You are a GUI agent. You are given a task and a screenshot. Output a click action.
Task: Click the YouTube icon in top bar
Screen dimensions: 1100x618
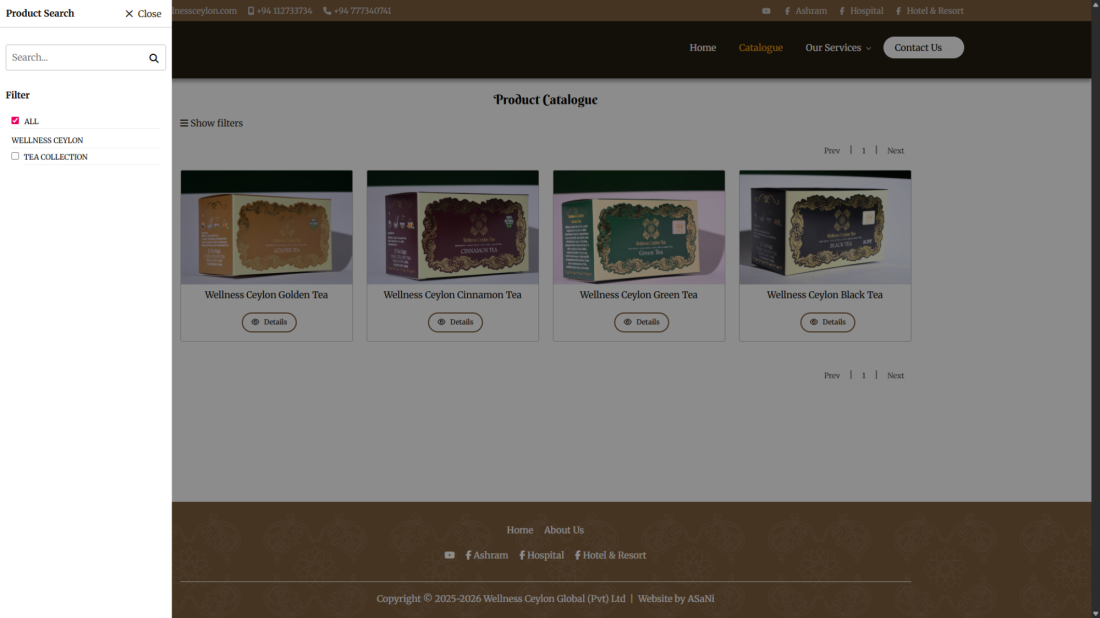pyautogui.click(x=766, y=11)
